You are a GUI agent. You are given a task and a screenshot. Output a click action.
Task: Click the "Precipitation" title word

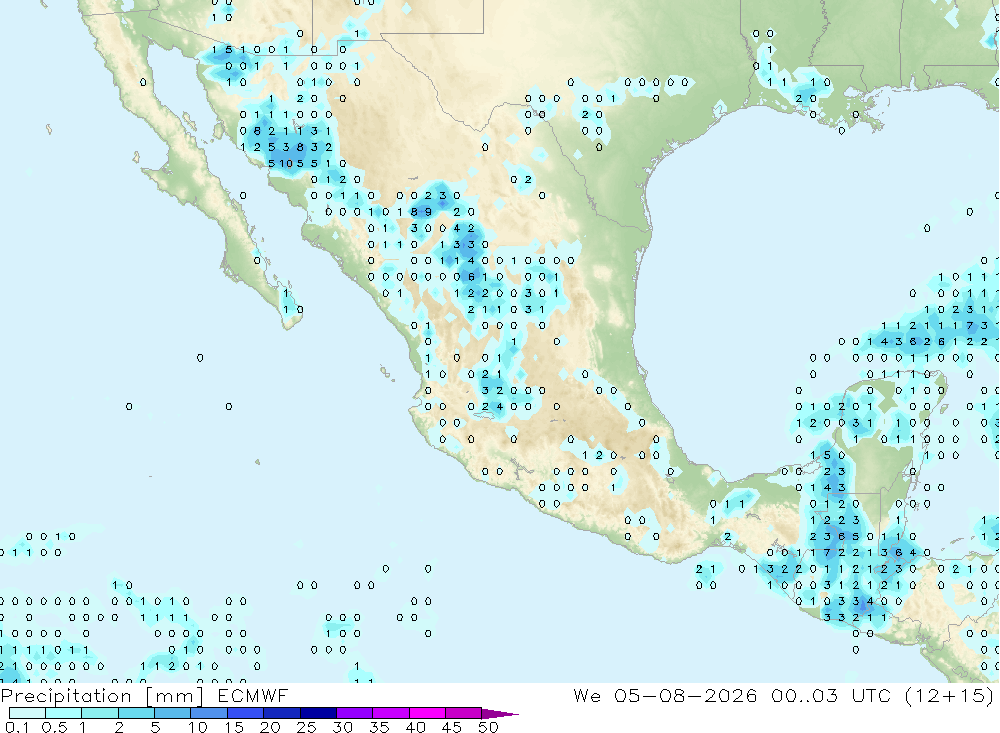tap(66, 697)
